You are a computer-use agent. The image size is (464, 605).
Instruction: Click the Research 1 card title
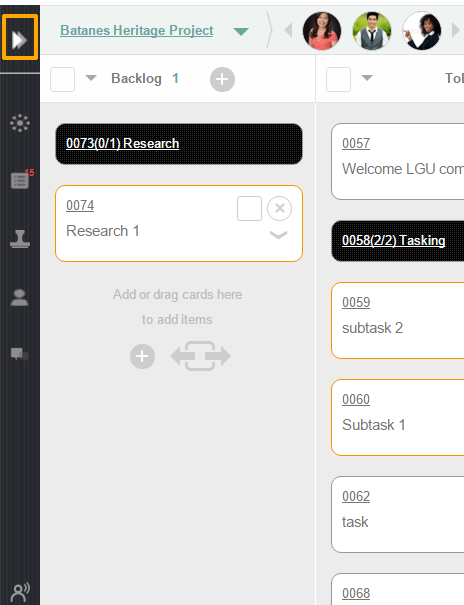[103, 231]
